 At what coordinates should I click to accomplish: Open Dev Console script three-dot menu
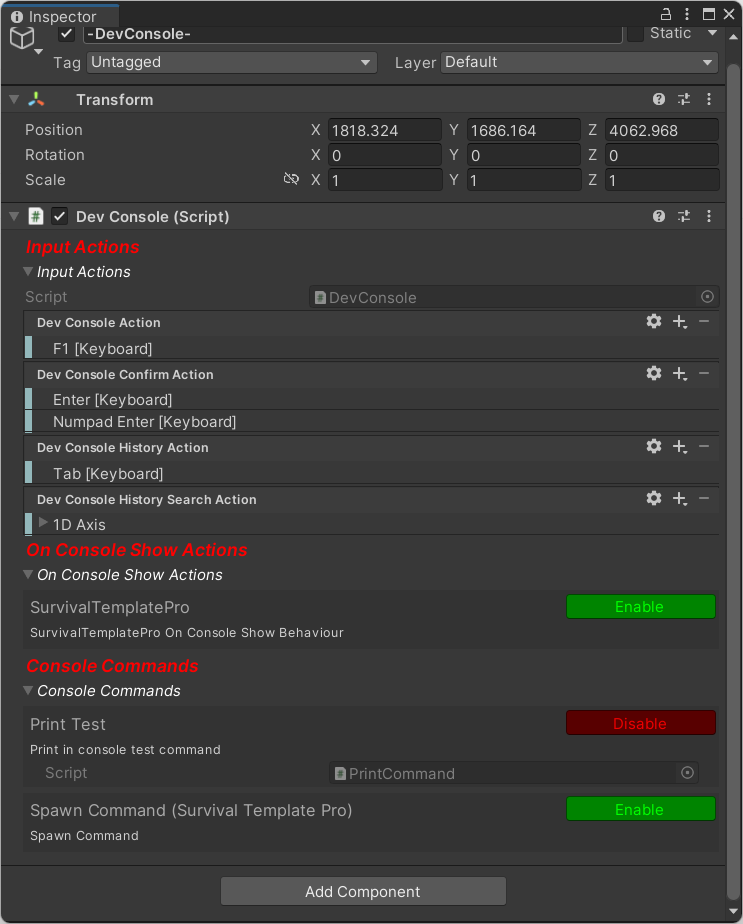(709, 216)
